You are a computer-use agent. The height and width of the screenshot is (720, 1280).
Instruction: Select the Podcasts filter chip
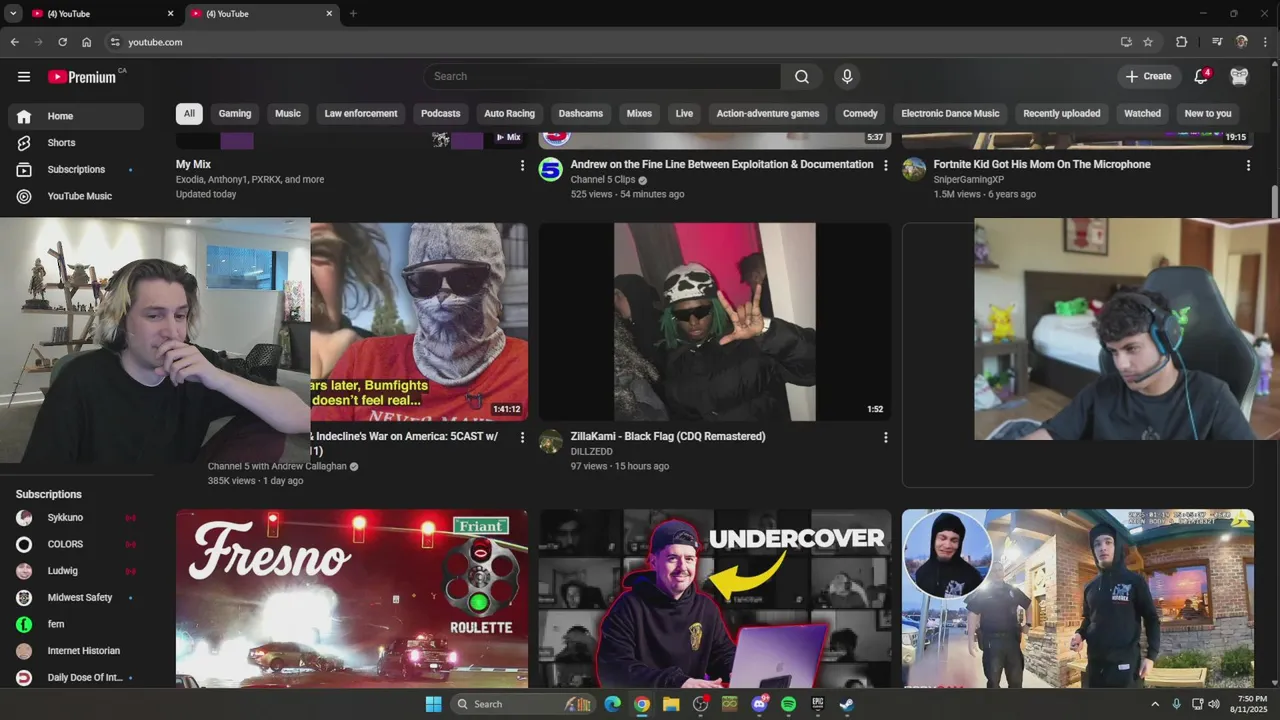coord(441,114)
